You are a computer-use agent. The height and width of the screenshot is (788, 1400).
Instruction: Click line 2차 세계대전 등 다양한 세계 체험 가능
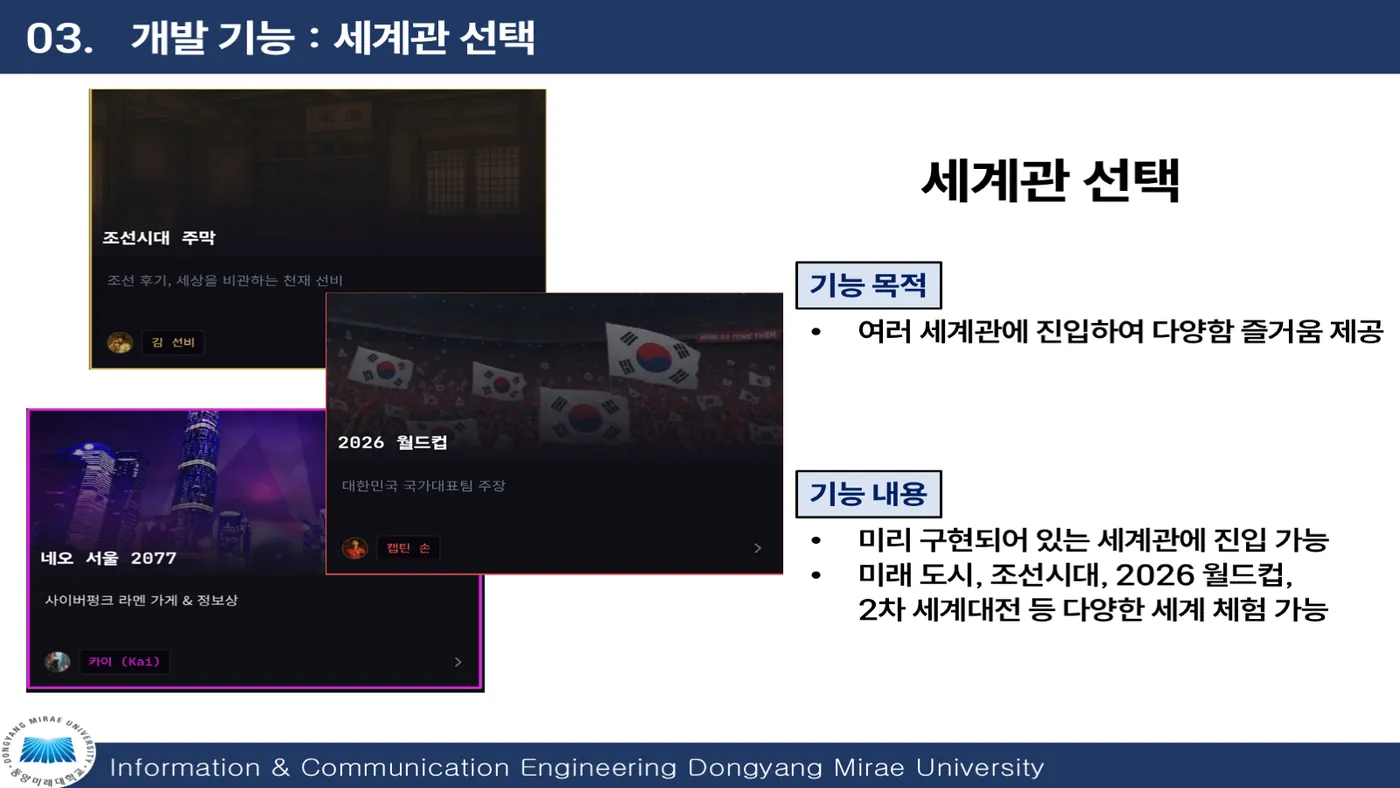point(1093,610)
